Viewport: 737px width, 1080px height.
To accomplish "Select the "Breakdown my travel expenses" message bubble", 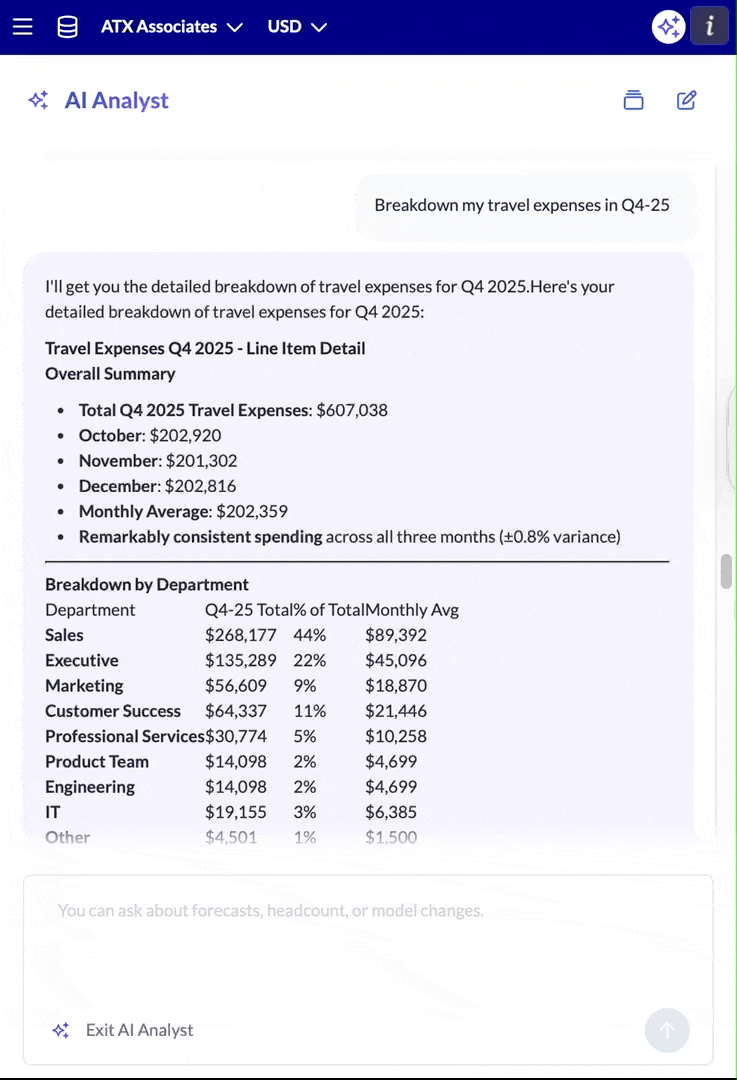I will tap(521, 205).
